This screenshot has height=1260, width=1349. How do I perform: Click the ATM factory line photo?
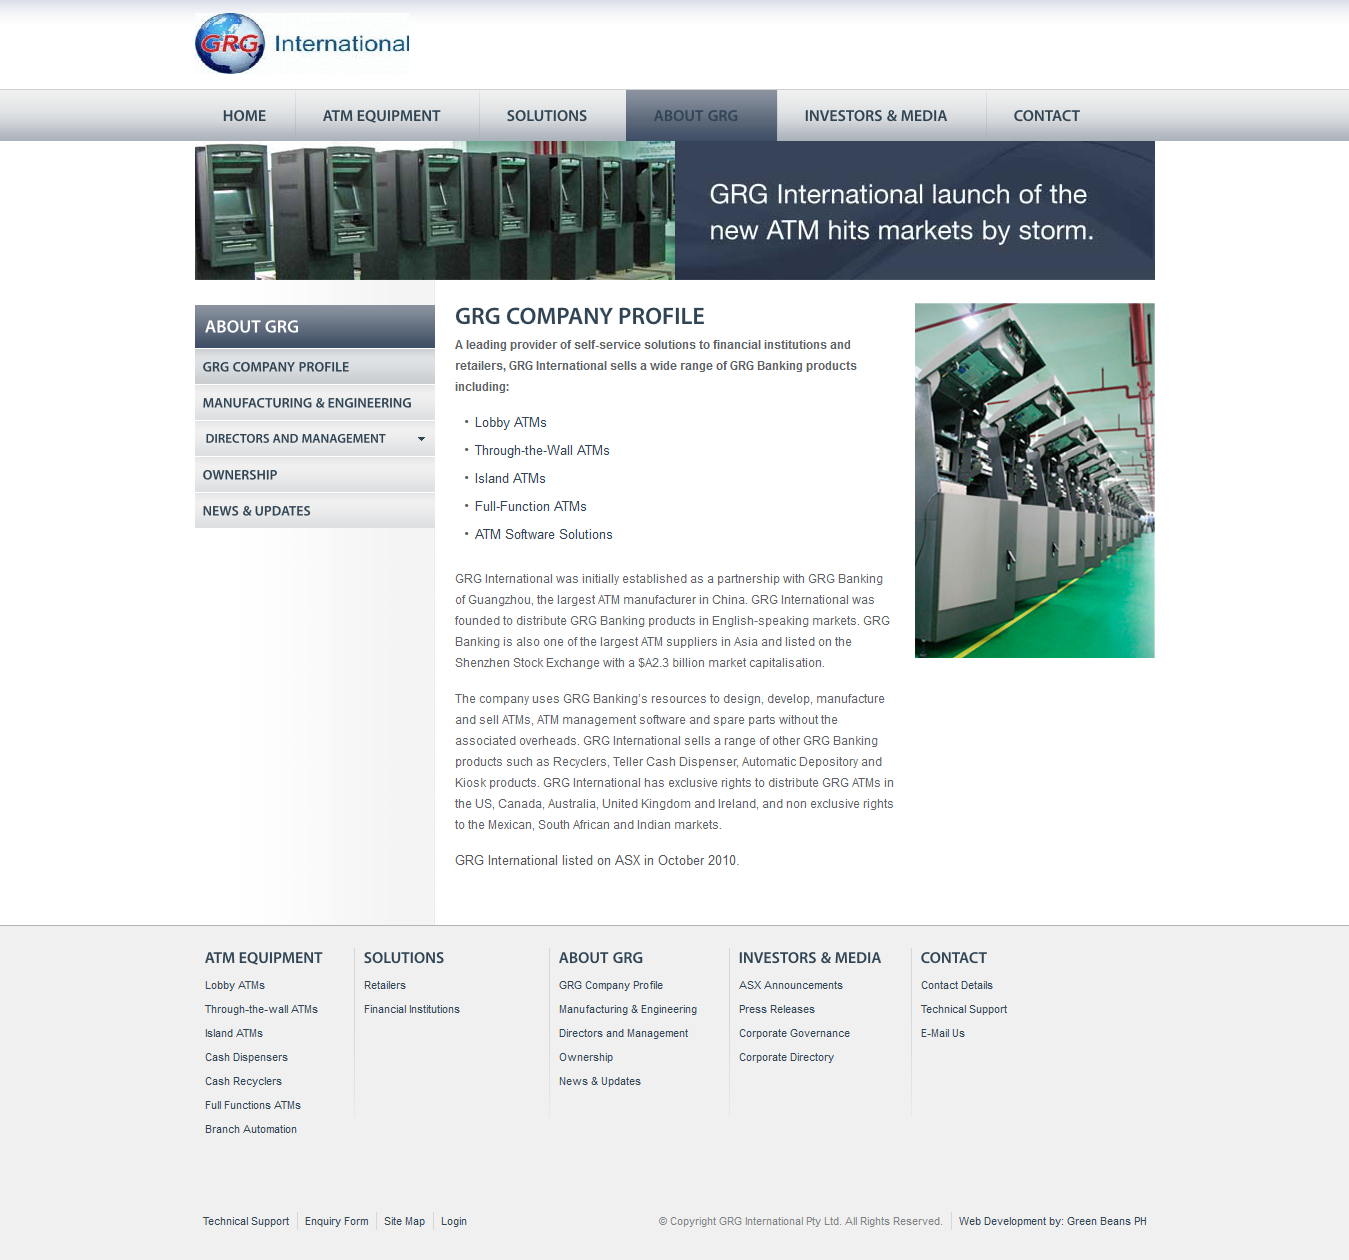[x=1034, y=480]
